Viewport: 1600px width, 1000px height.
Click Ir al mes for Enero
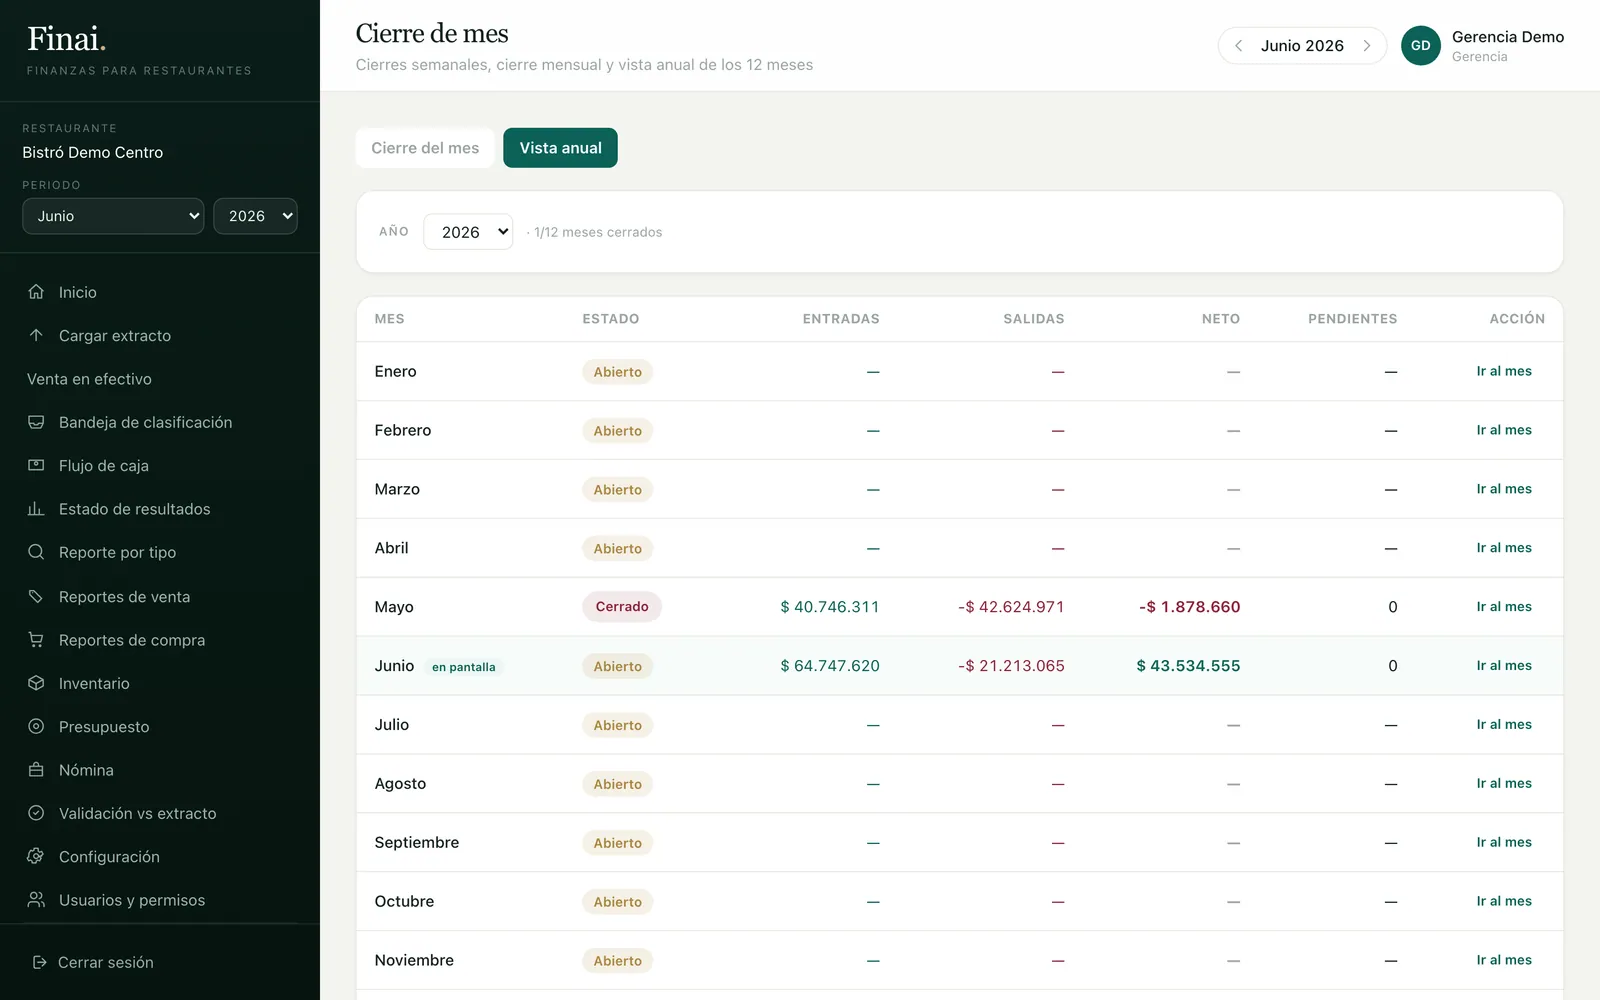[1504, 371]
